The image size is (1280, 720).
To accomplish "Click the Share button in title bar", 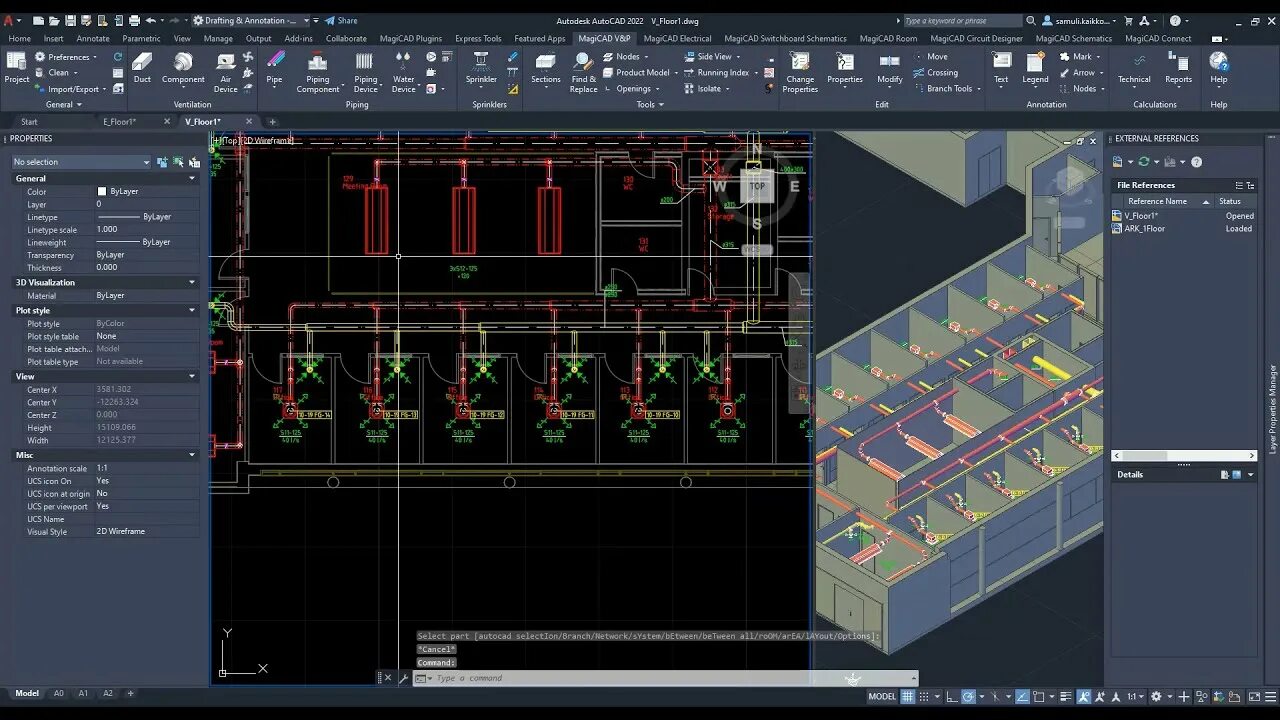I will click(341, 20).
